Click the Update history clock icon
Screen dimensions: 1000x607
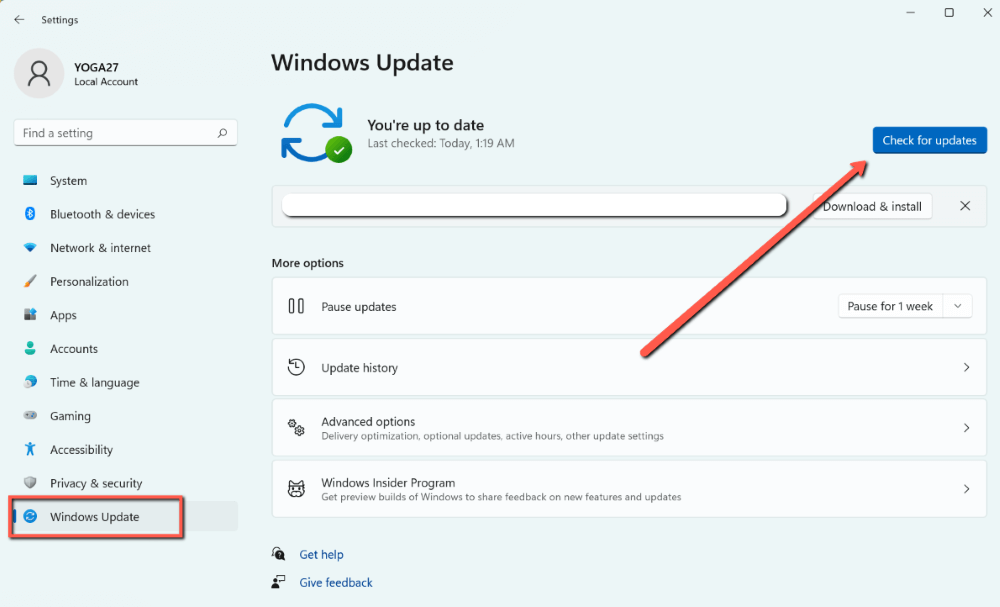296,367
